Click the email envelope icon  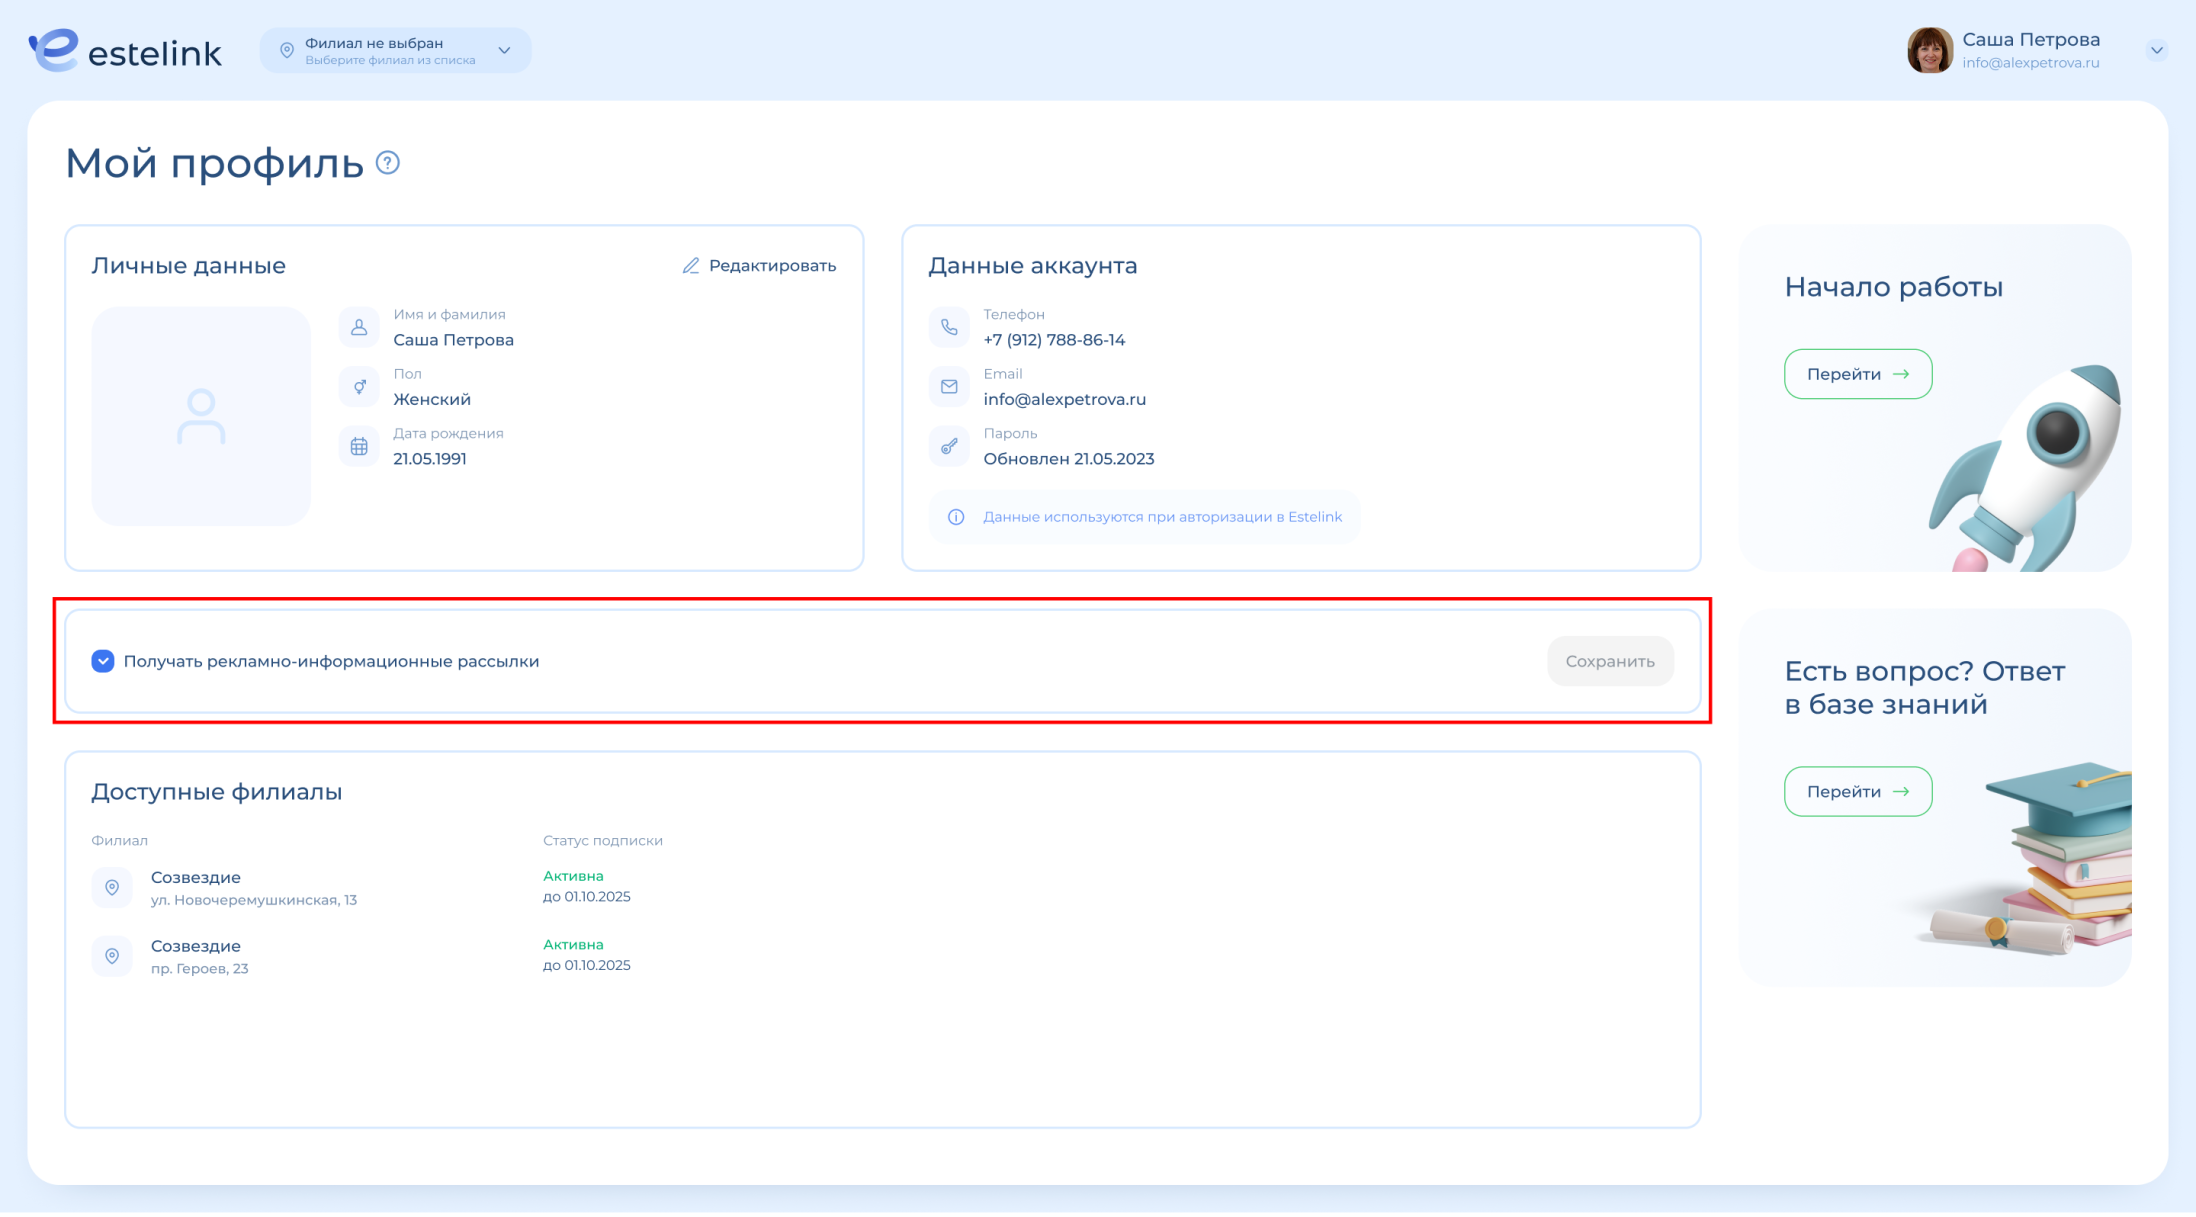949,387
